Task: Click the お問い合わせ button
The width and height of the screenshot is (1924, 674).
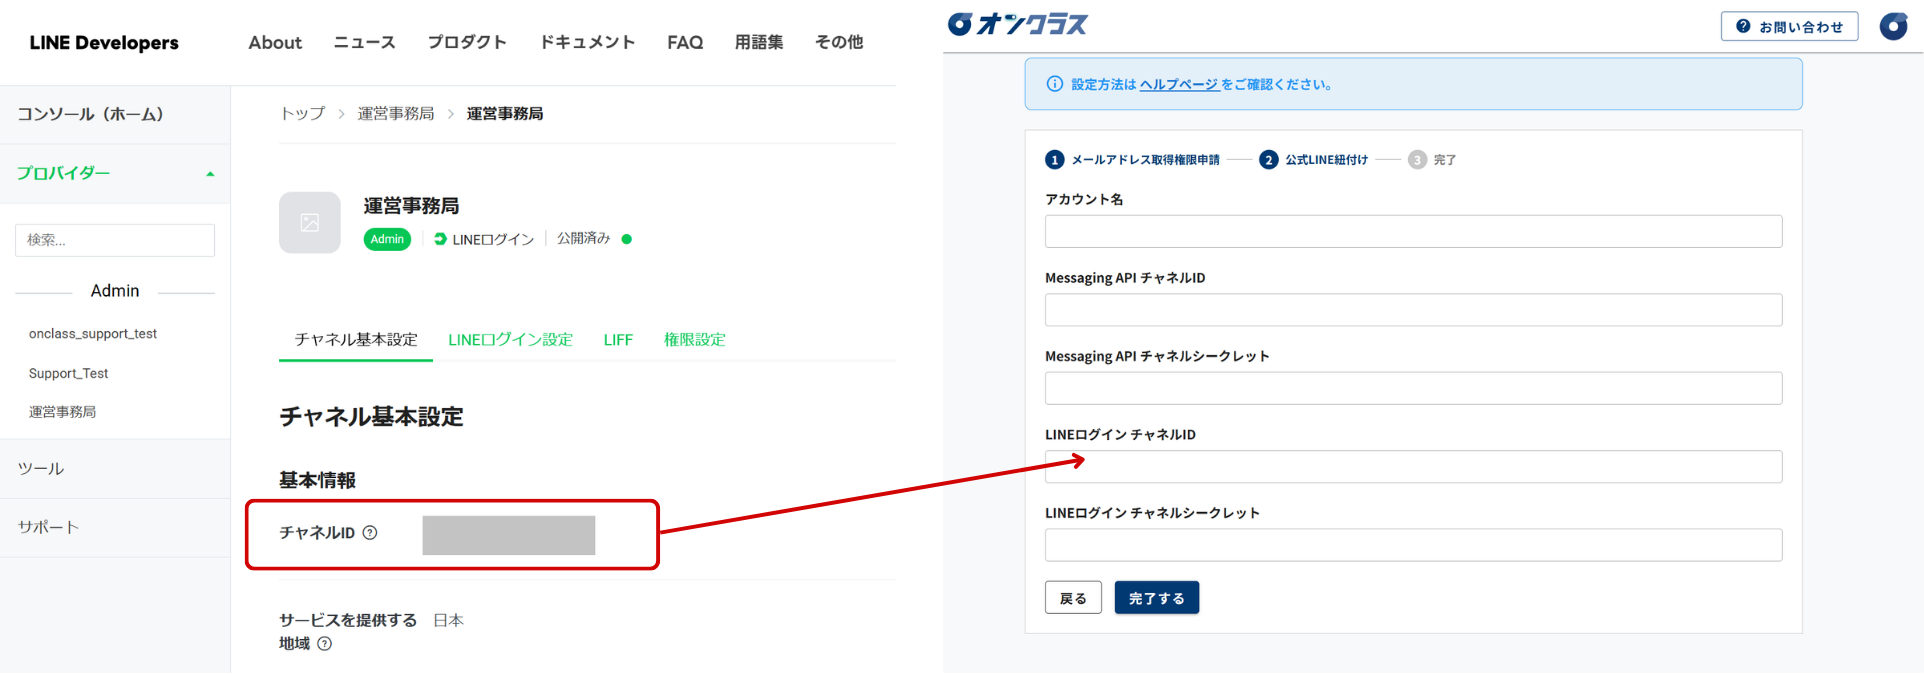Action: (1789, 27)
